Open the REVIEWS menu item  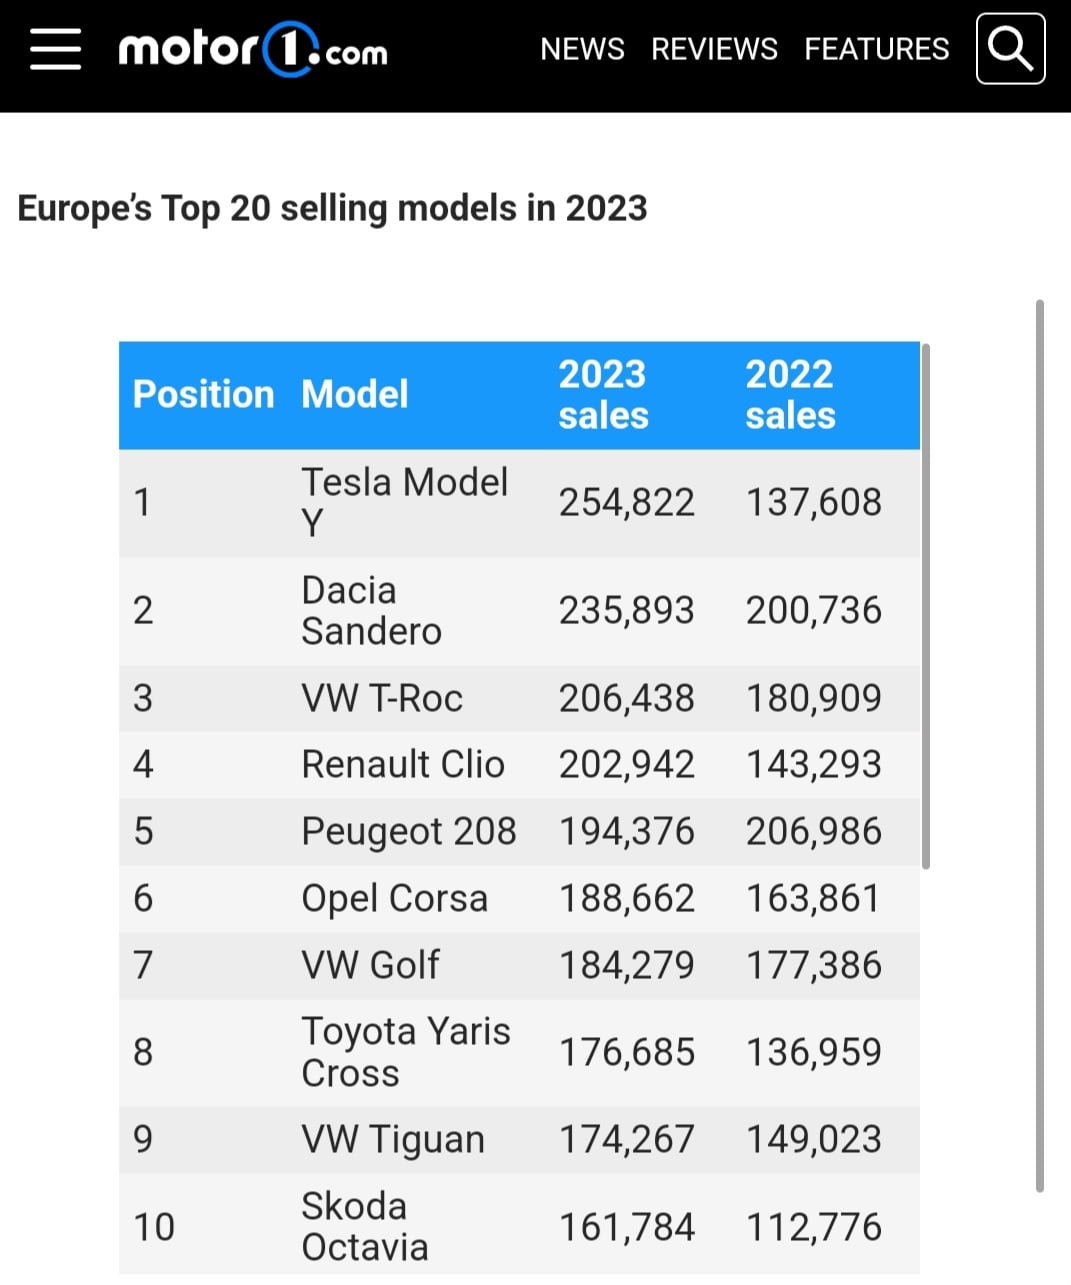[x=714, y=49]
